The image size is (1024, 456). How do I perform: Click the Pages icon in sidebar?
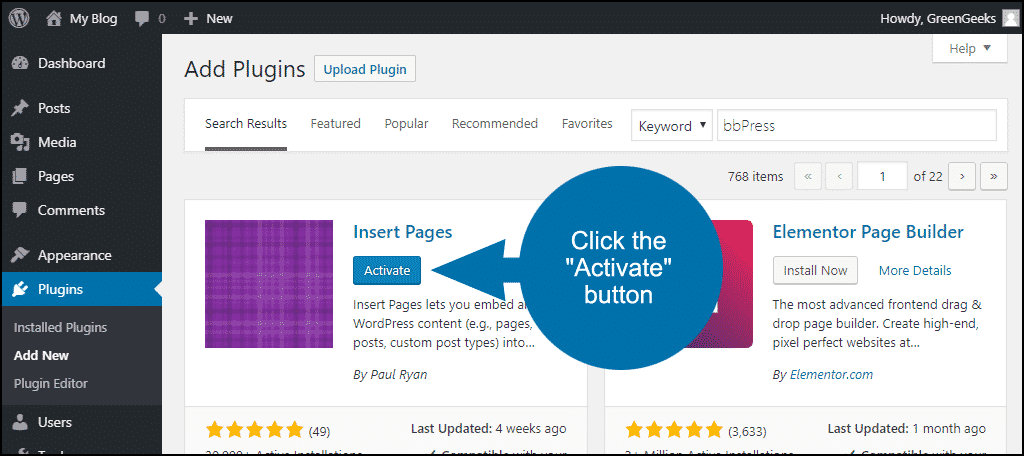(20, 176)
